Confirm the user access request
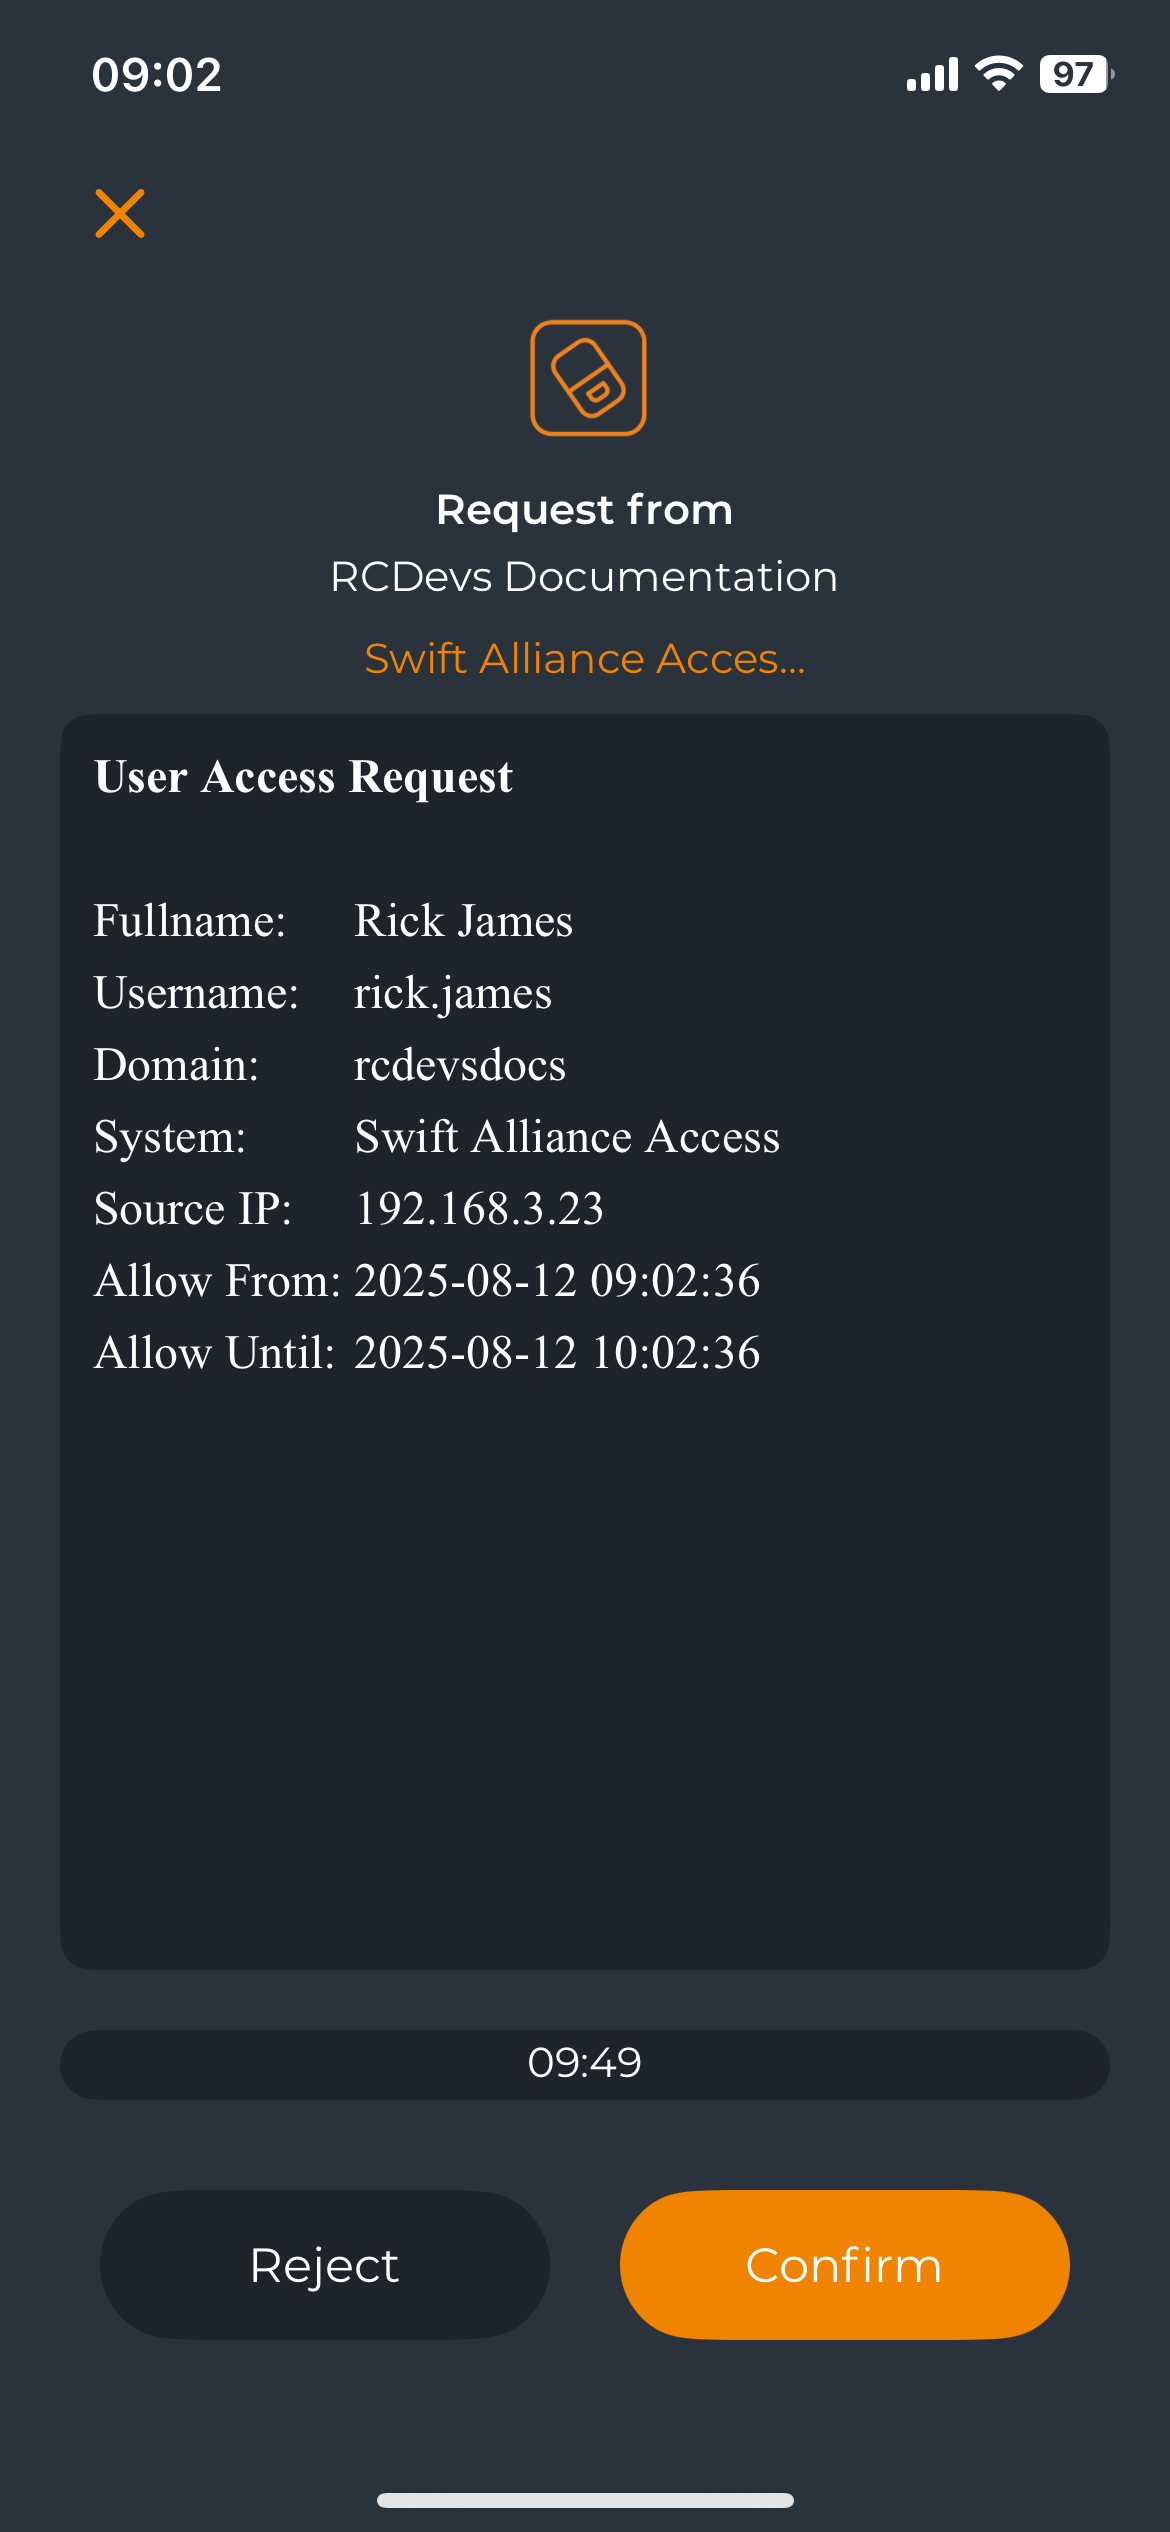1170x2532 pixels. 845,2265
